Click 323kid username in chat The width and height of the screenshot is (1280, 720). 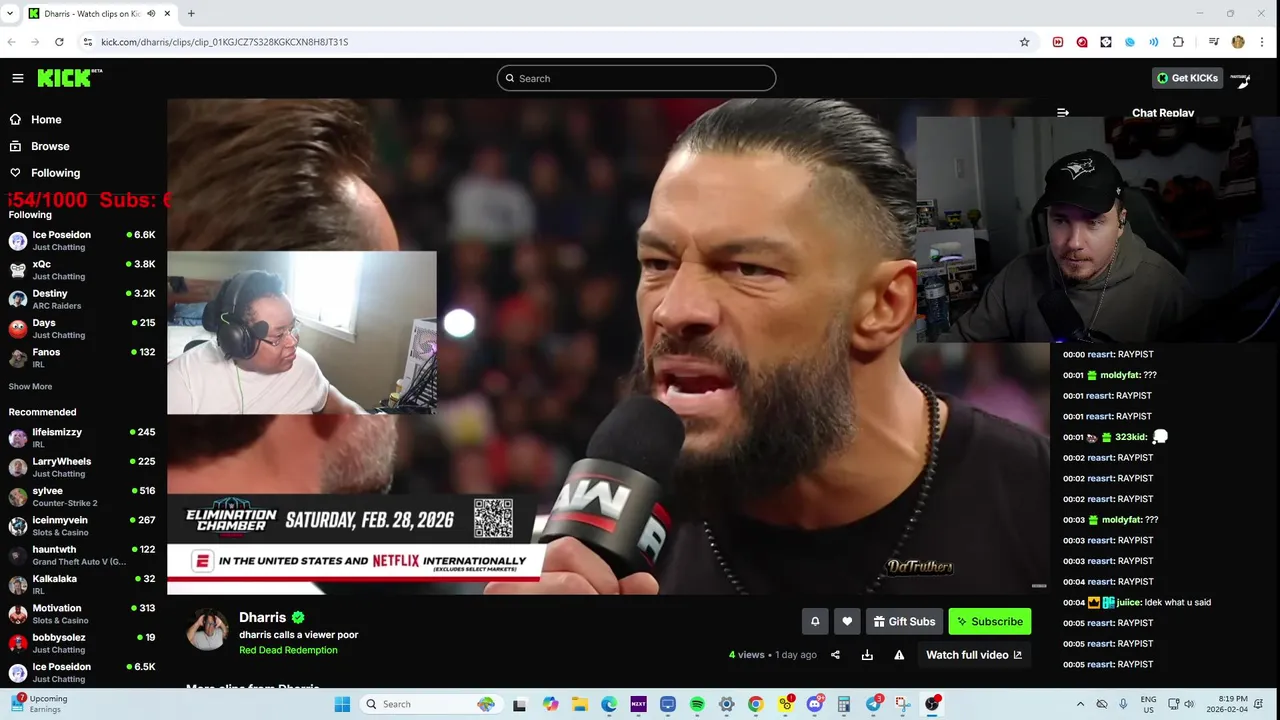pyautogui.click(x=1130, y=437)
